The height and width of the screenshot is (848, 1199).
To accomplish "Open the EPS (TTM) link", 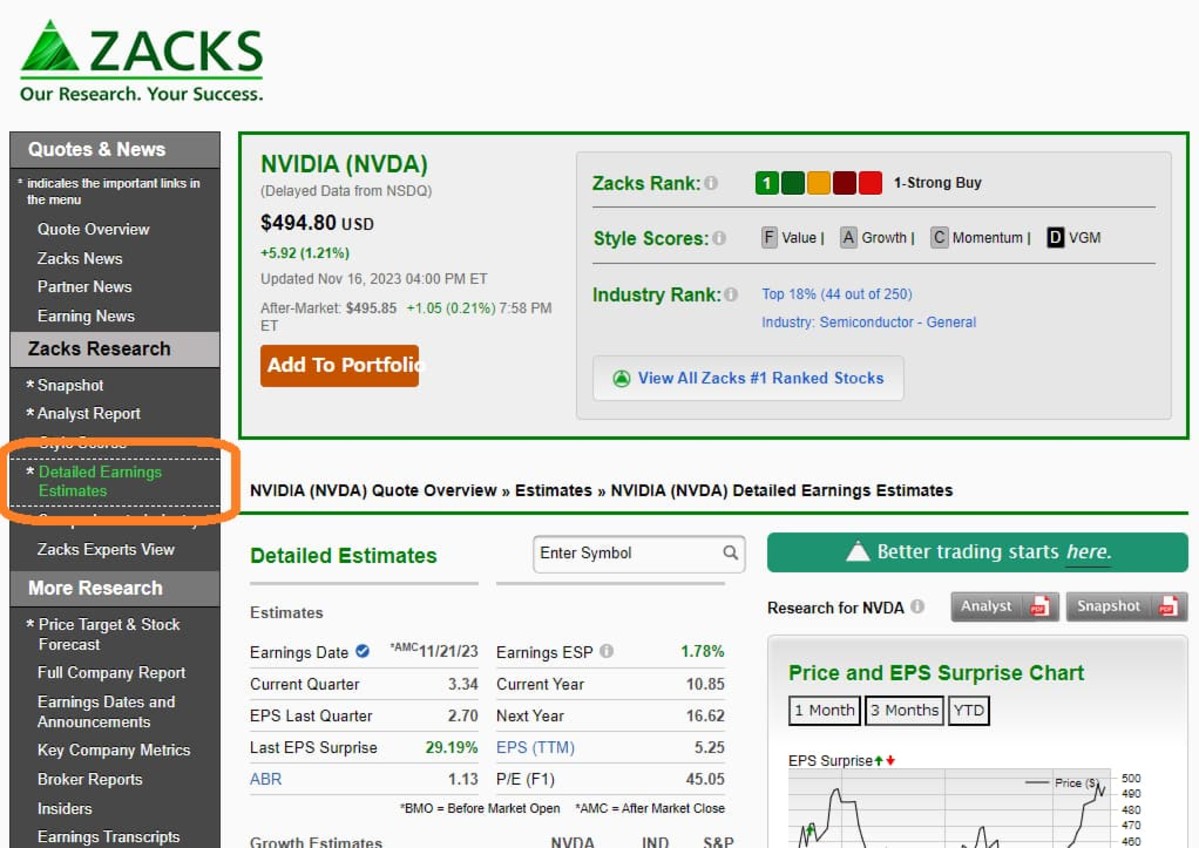I will (535, 748).
